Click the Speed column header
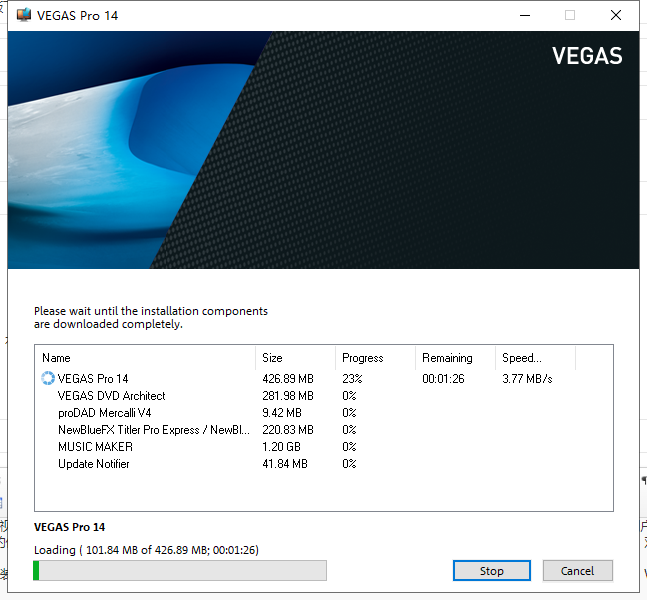Viewport: 647px width, 600px height. tap(536, 358)
